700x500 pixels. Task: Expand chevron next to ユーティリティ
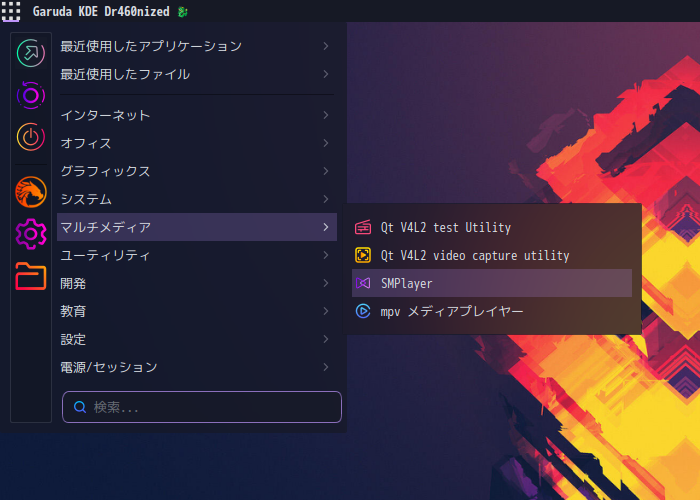click(x=326, y=255)
